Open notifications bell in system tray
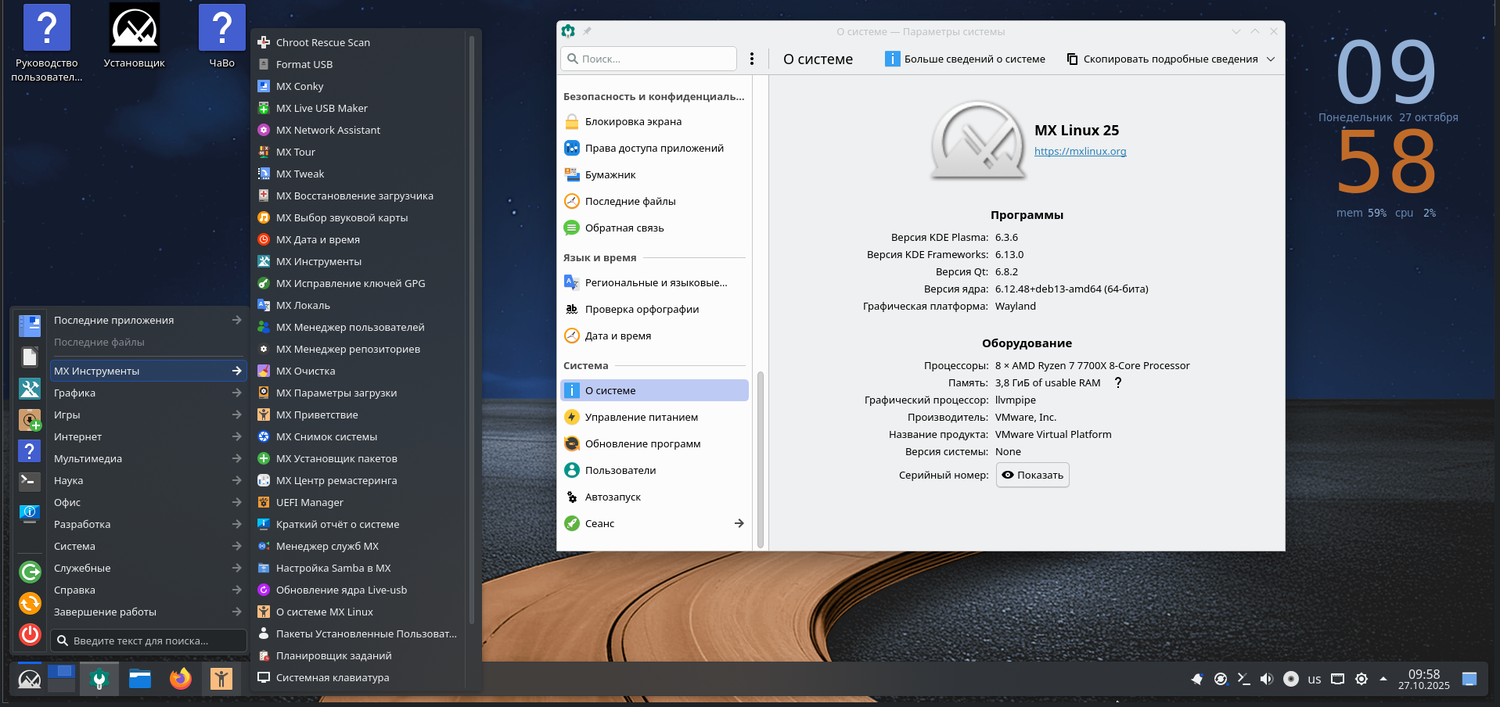The width and height of the screenshot is (1500, 707). click(1197, 679)
